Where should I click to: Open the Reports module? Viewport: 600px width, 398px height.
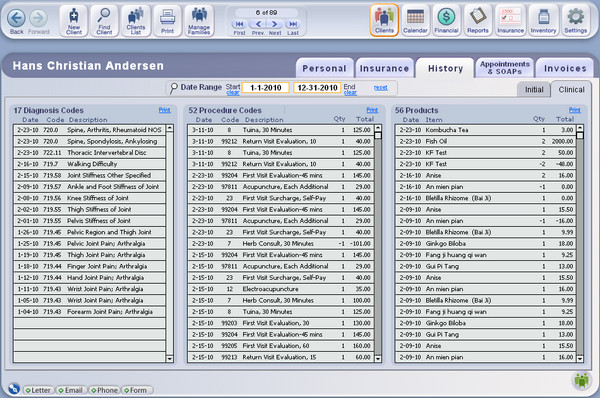[478, 20]
